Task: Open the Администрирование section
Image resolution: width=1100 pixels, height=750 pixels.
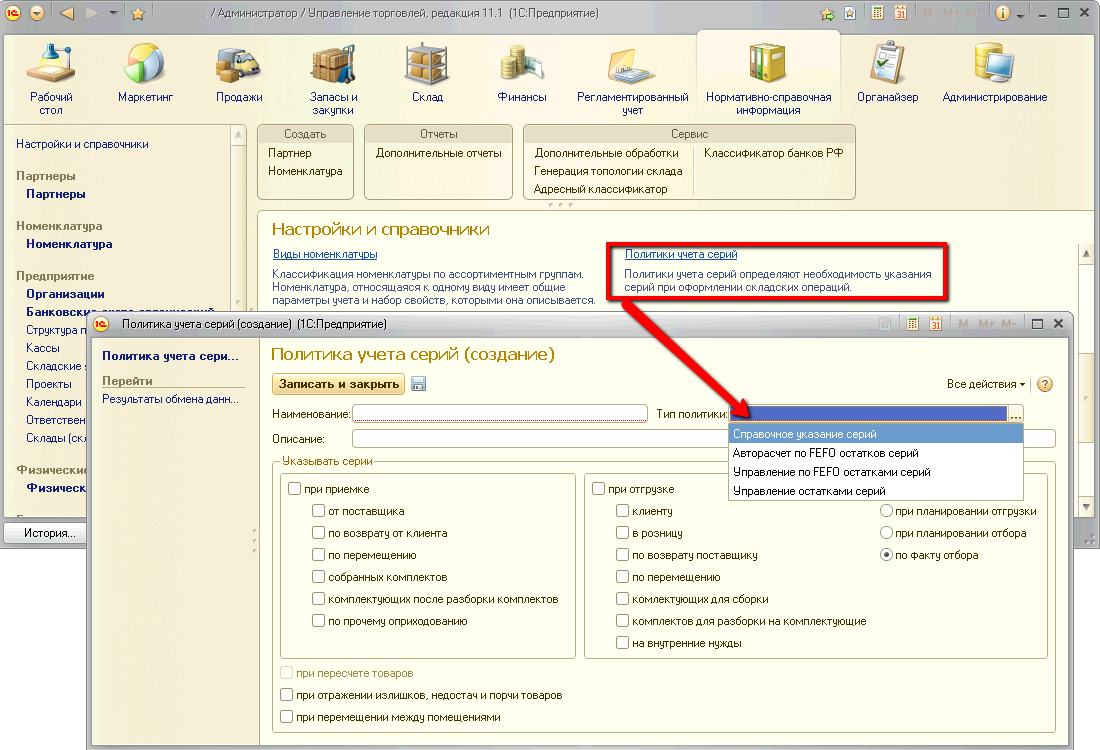Action: coord(994,72)
